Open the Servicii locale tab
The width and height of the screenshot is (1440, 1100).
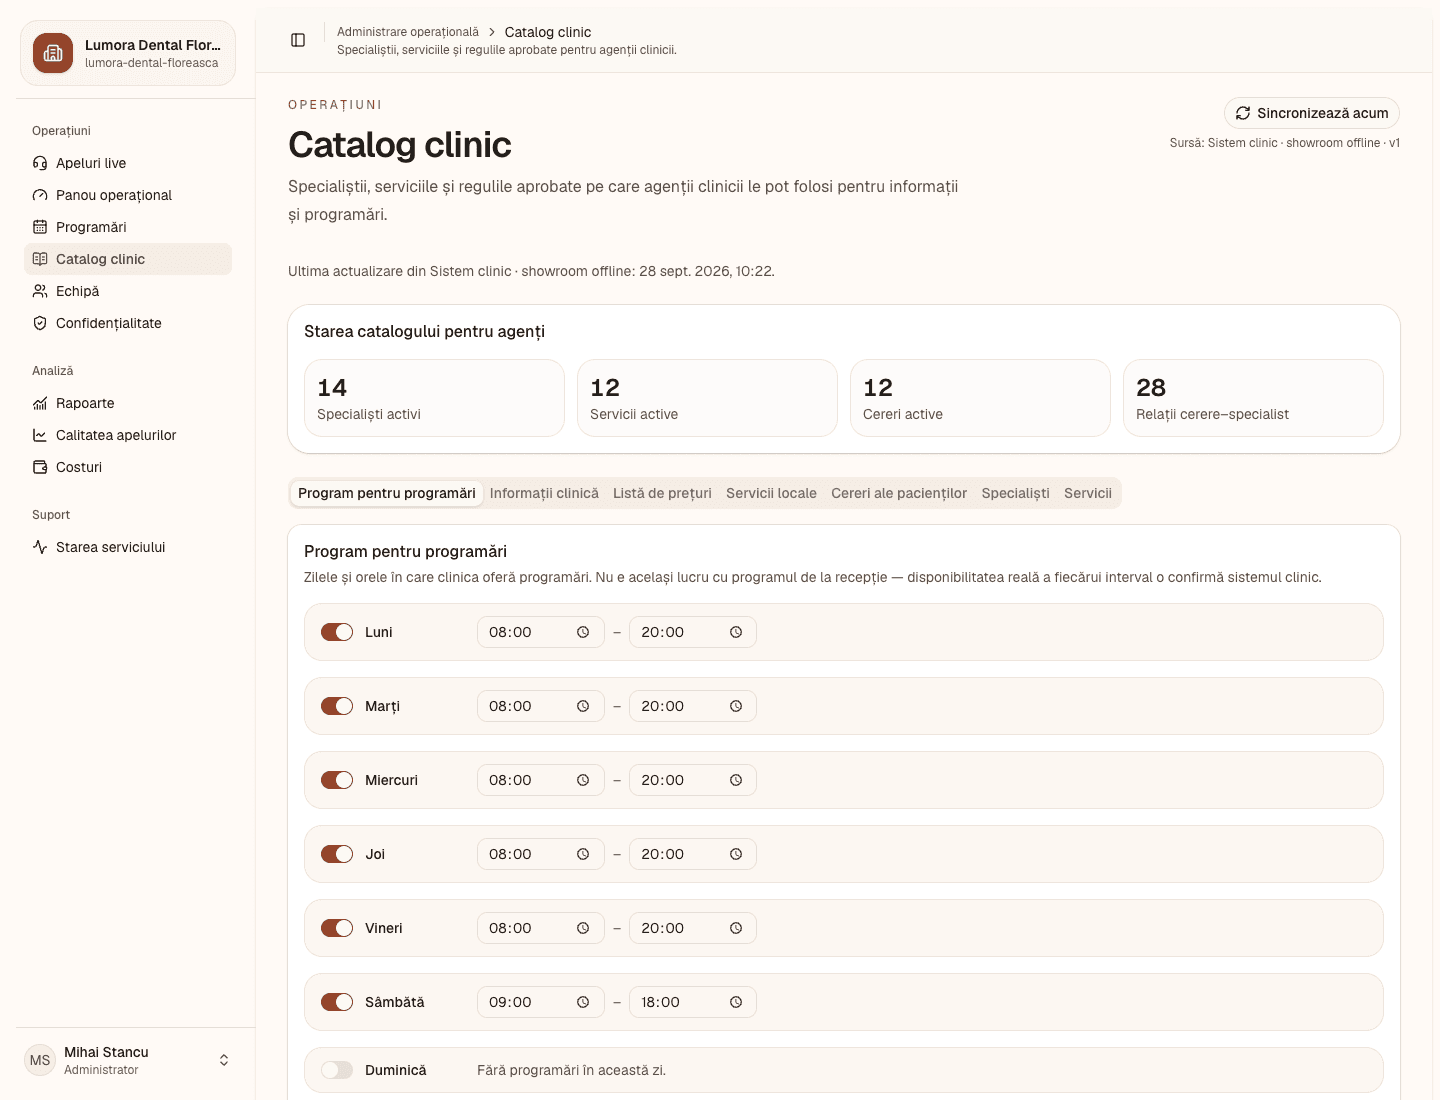[771, 493]
